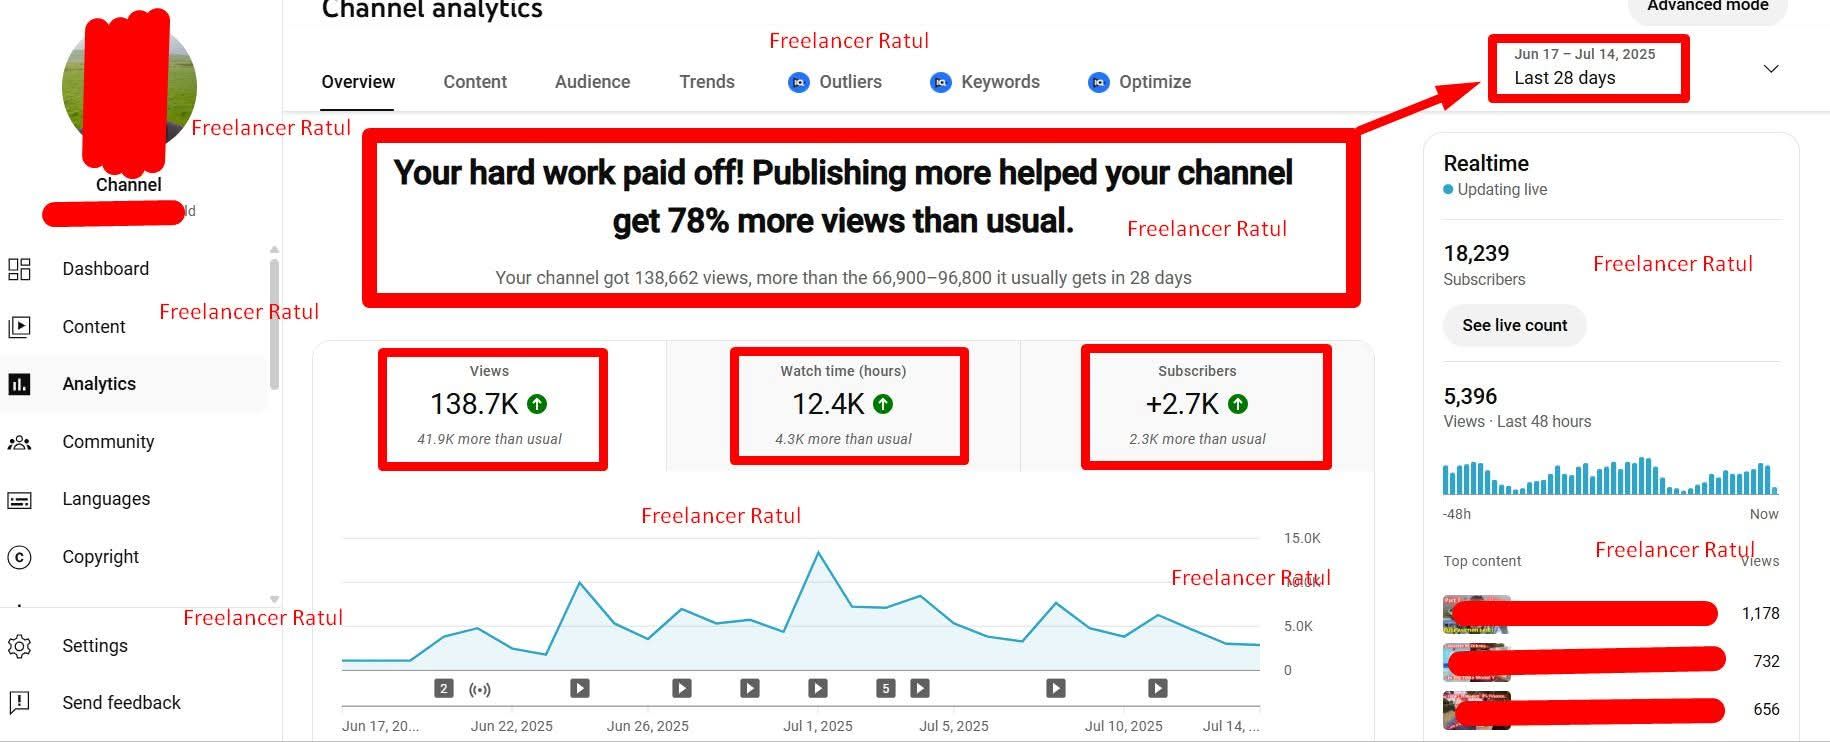The image size is (1830, 742).
Task: Open the Copyright circle-C icon
Action: (x=20, y=557)
